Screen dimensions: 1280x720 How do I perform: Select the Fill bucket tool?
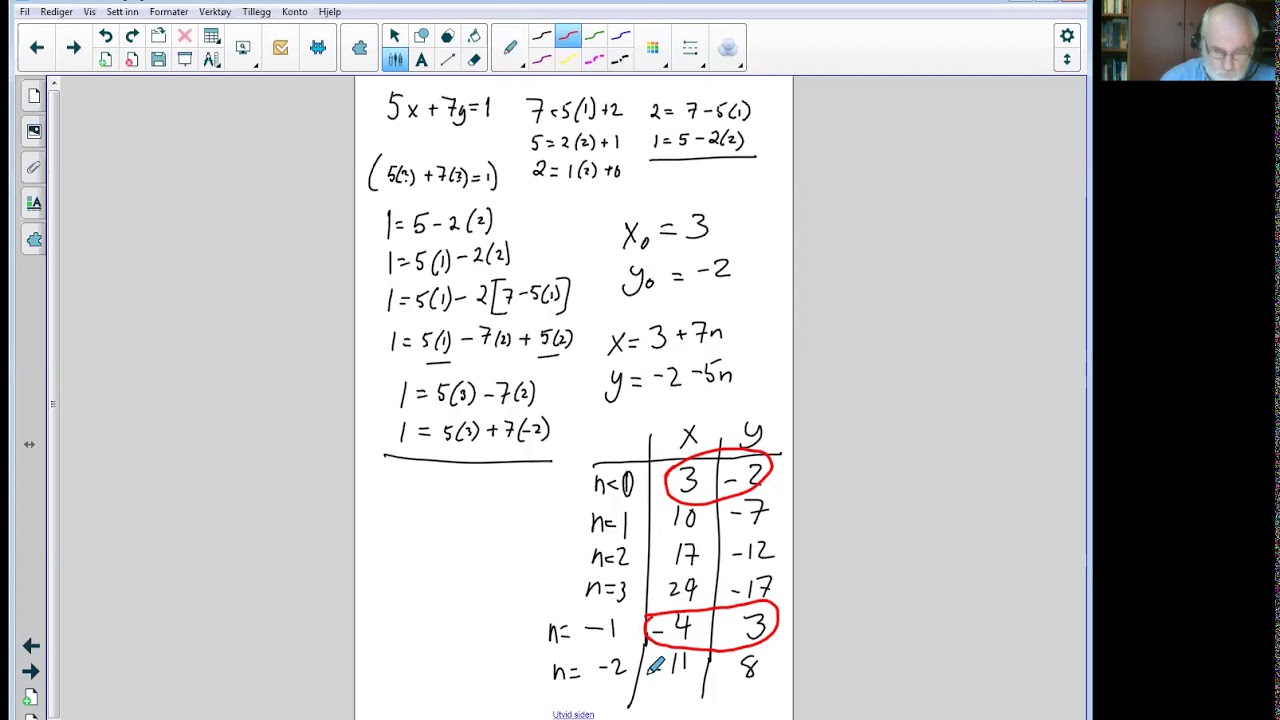tap(474, 36)
